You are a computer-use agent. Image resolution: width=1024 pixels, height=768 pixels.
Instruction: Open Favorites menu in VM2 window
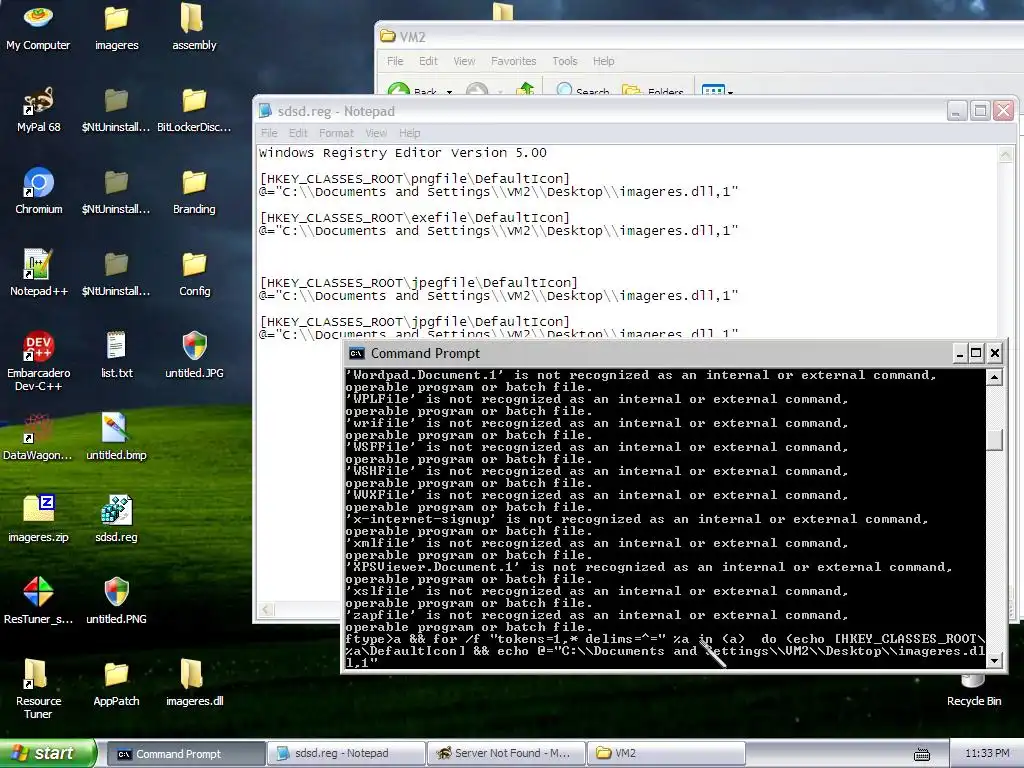513,61
